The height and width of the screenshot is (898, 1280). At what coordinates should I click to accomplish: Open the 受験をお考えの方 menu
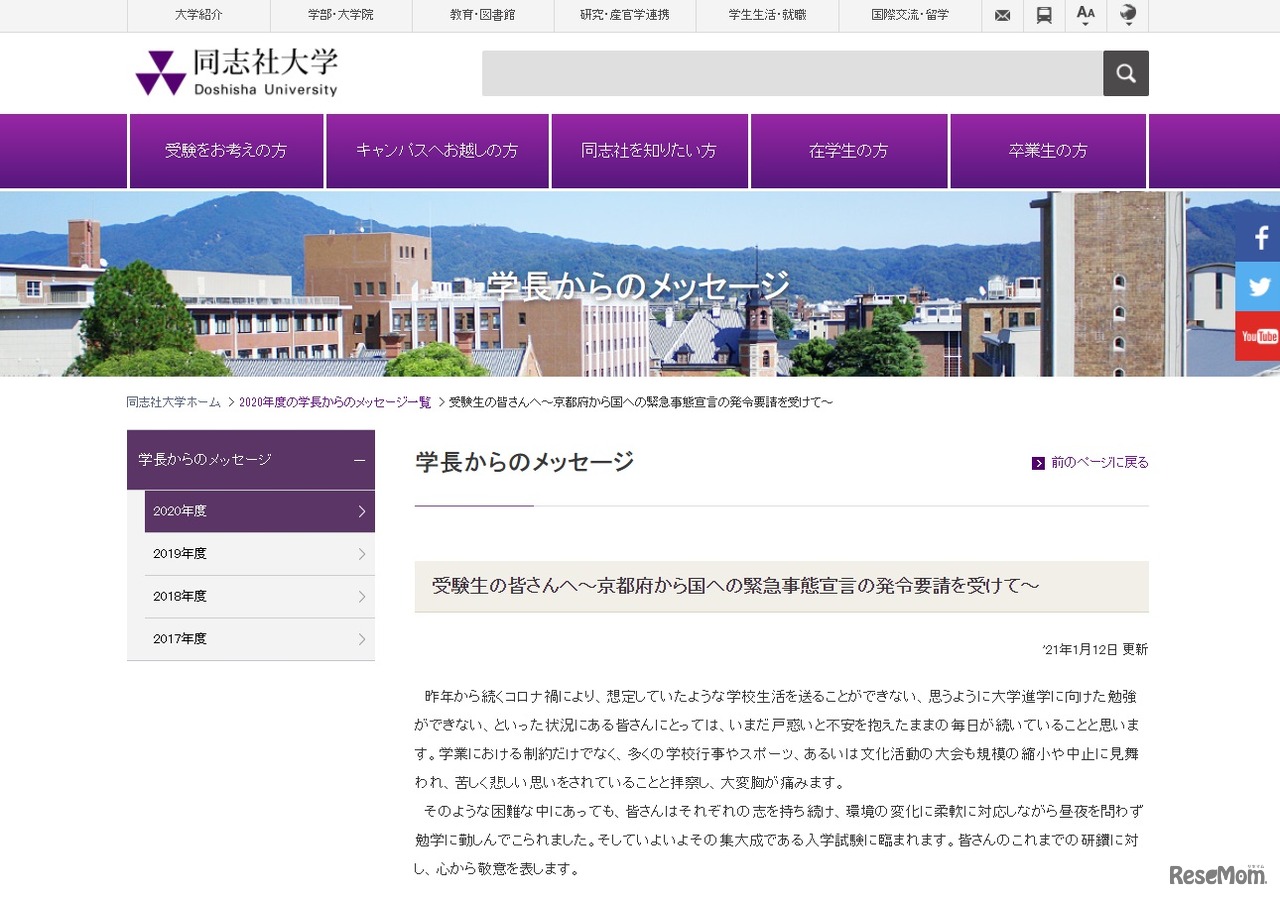(226, 150)
